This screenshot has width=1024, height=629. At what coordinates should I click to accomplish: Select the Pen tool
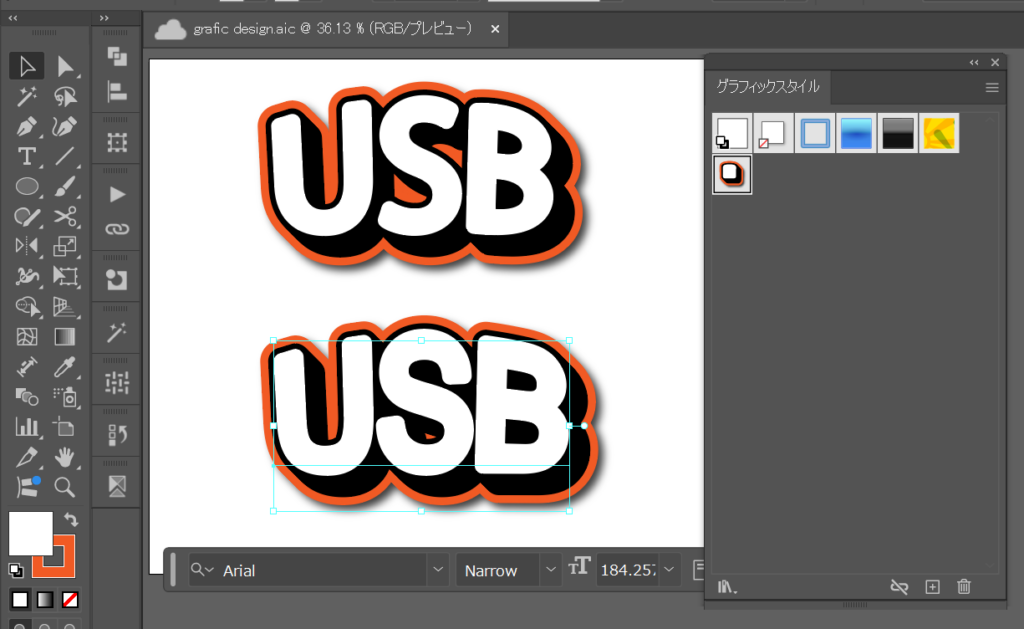click(x=27, y=127)
